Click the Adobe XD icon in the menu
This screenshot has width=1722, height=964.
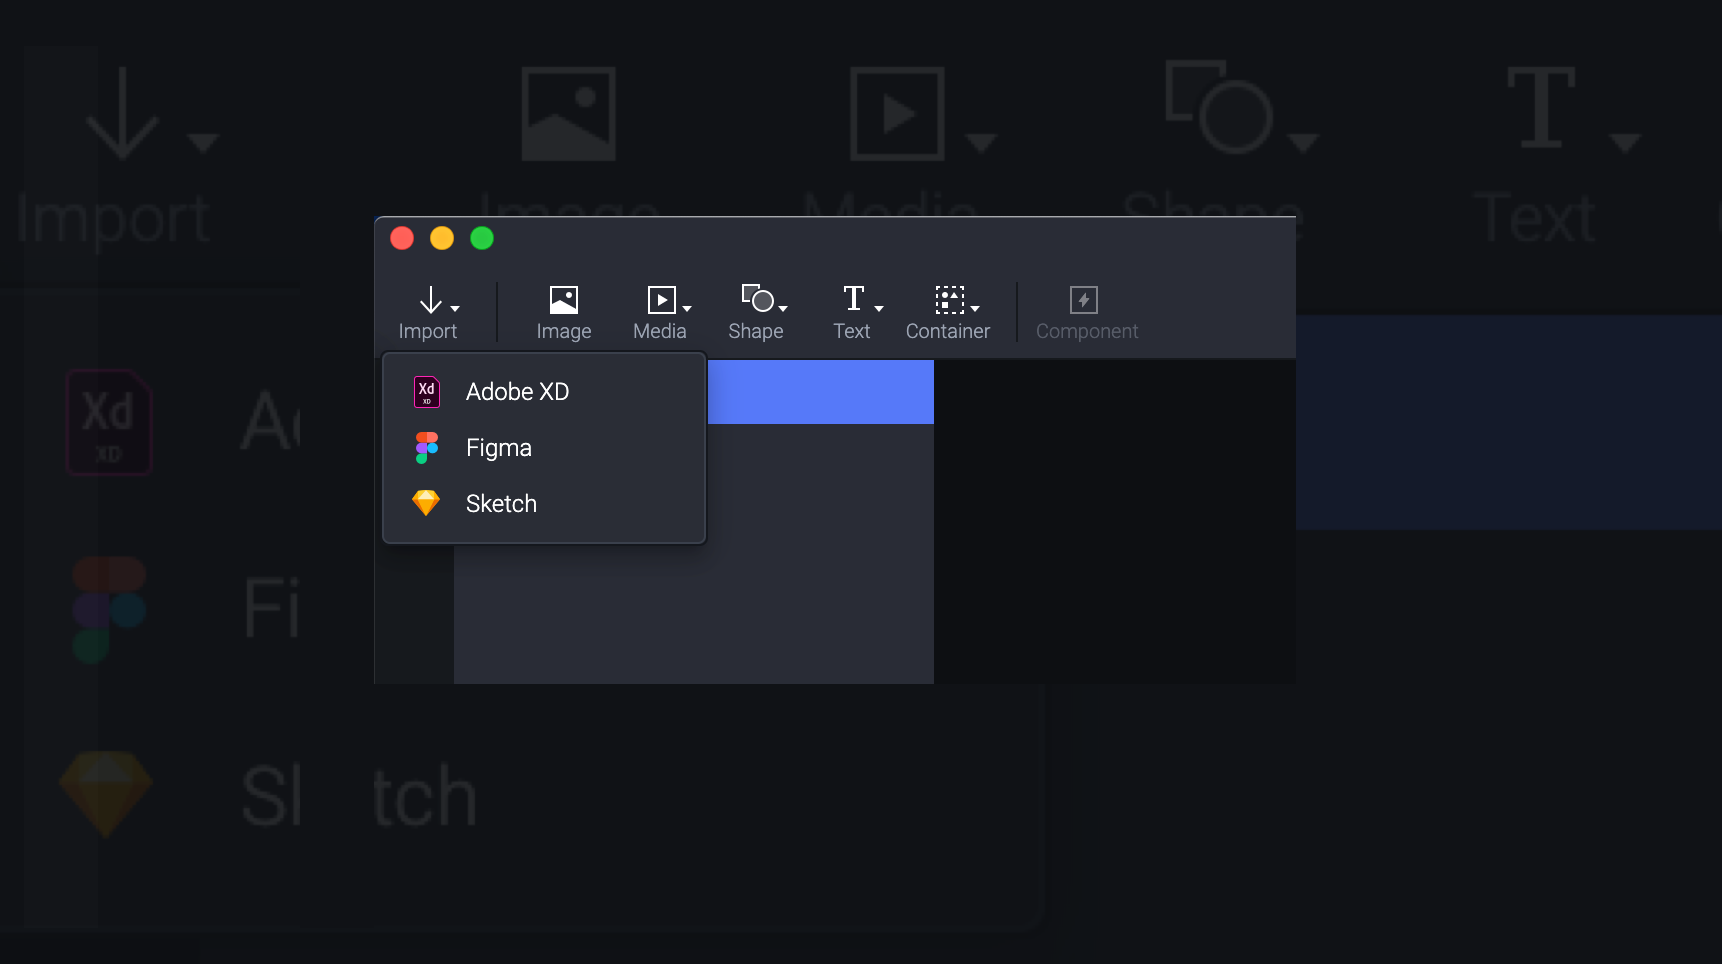coord(426,391)
